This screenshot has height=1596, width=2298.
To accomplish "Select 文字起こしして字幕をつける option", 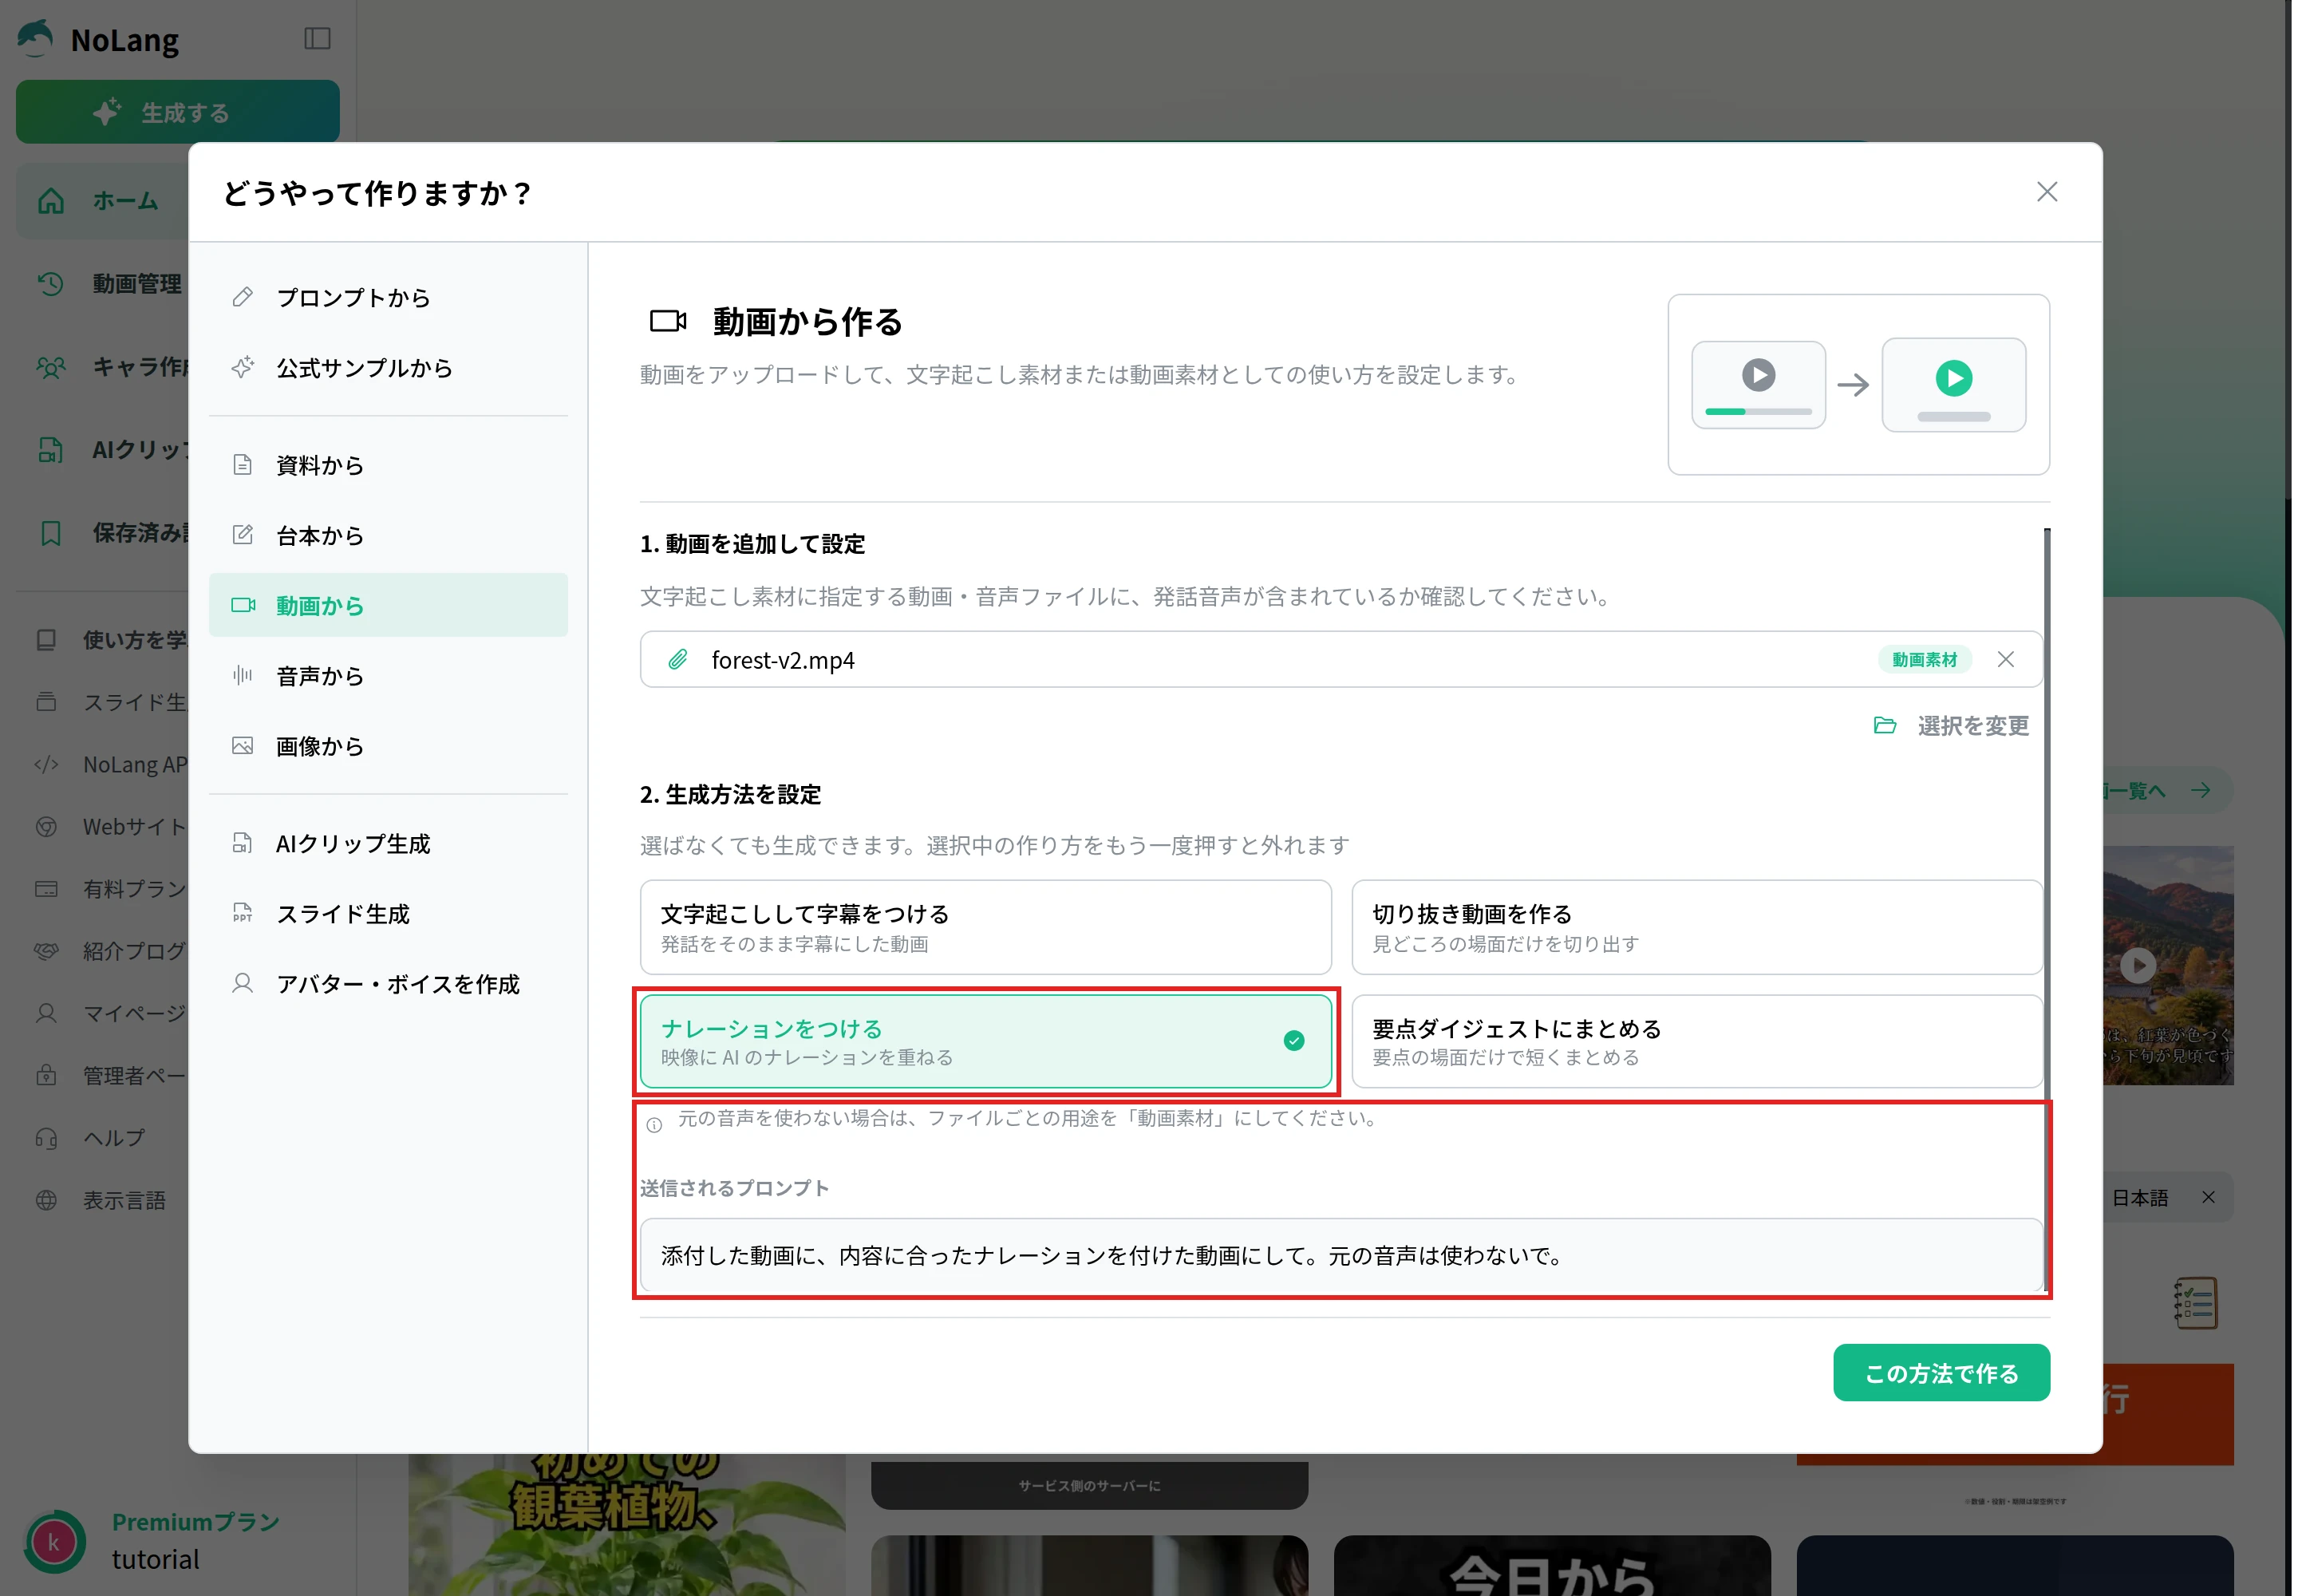I will (985, 927).
